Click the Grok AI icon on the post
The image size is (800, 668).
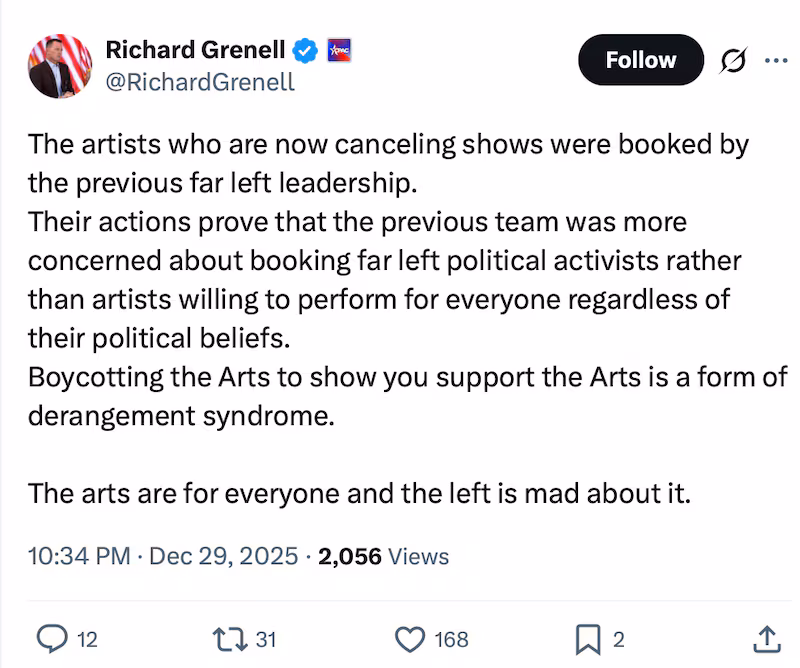point(732,60)
